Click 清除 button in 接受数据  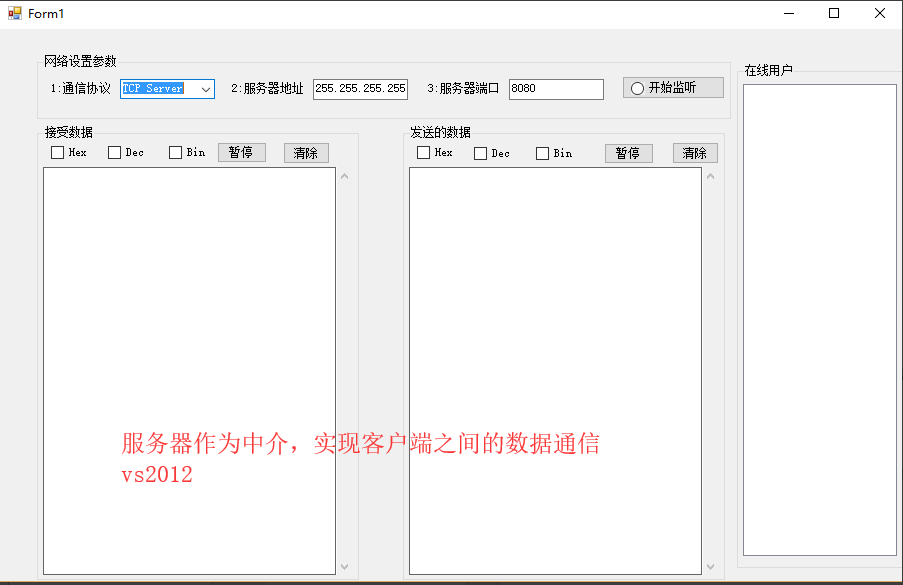(x=306, y=153)
